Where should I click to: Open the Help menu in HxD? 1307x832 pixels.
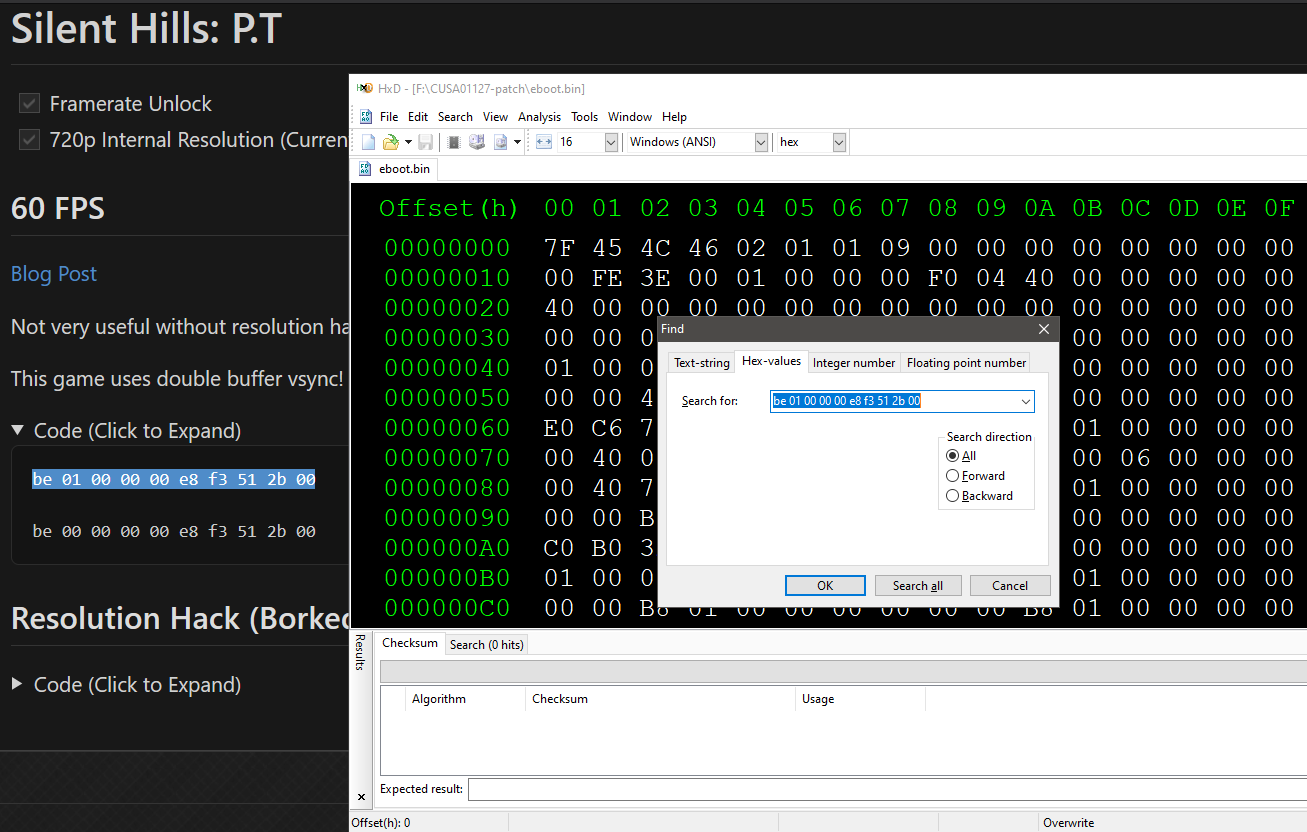click(674, 117)
